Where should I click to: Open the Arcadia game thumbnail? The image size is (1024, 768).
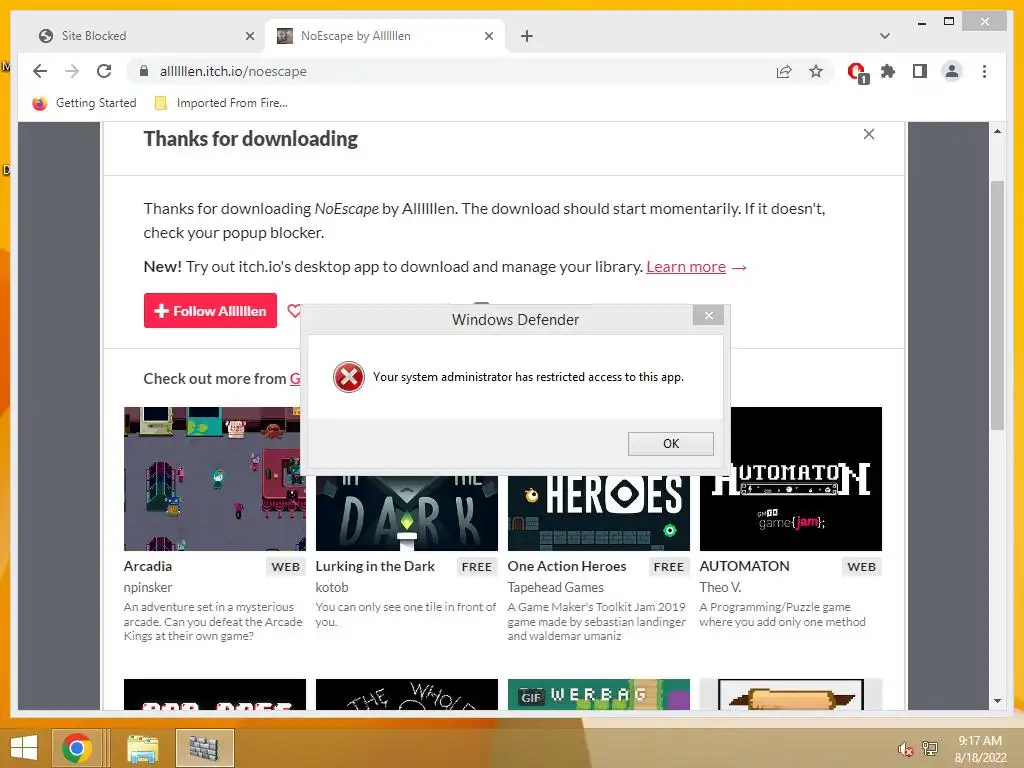[215, 479]
